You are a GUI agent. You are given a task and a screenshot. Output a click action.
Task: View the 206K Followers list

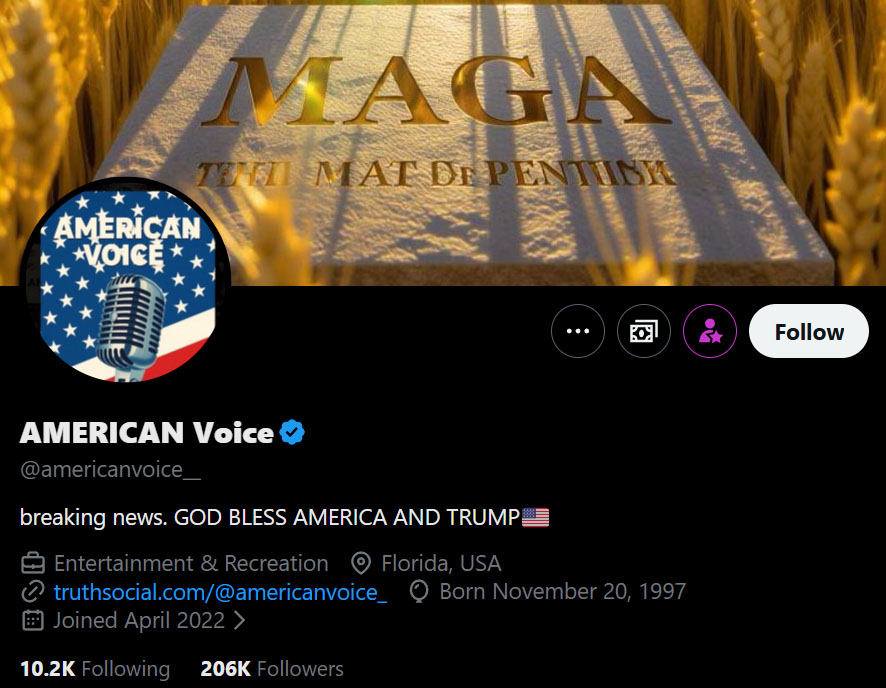(271, 669)
